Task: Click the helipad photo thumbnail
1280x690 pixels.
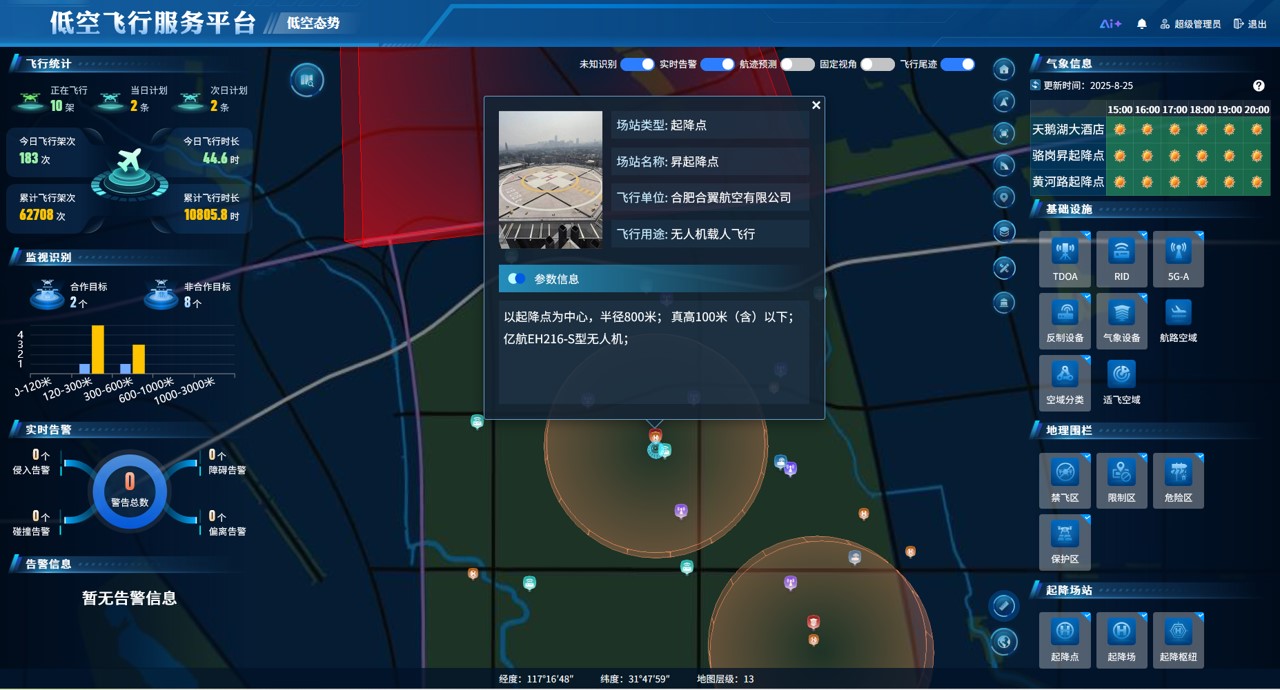Action: pos(550,179)
